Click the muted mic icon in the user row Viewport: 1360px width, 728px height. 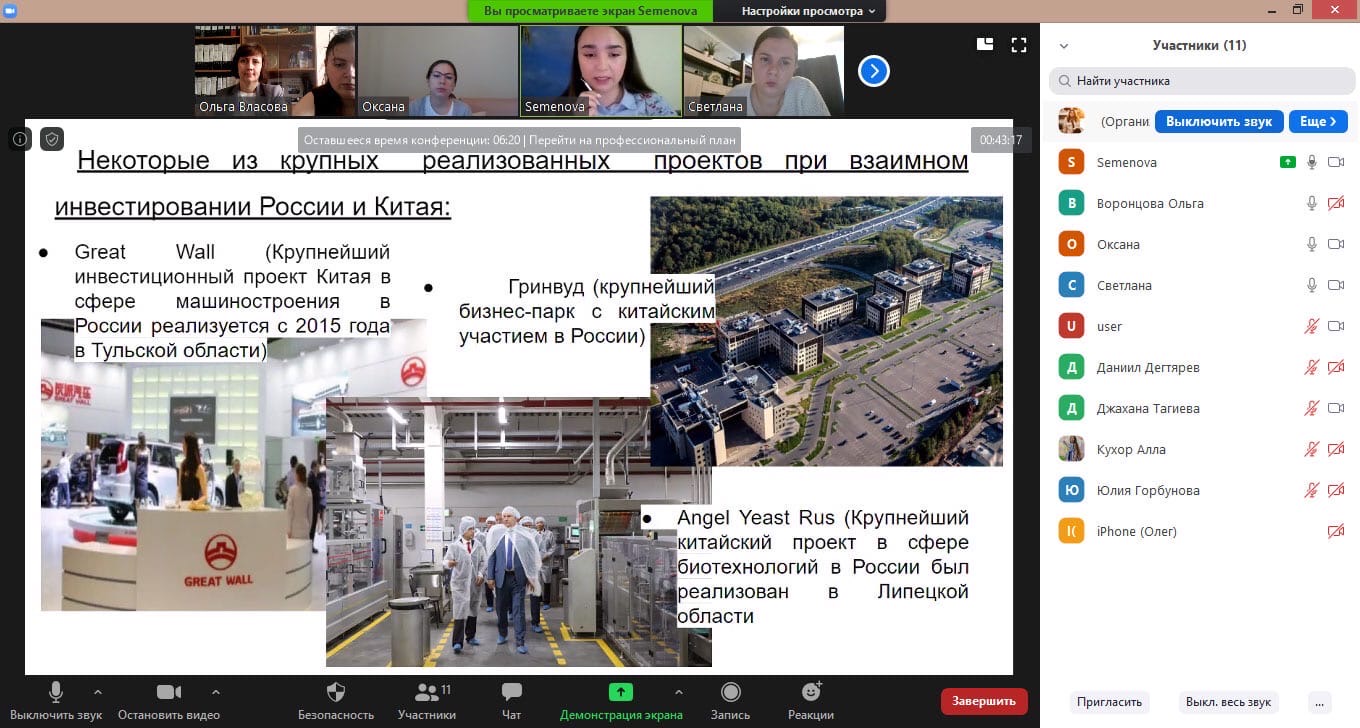click(1312, 326)
